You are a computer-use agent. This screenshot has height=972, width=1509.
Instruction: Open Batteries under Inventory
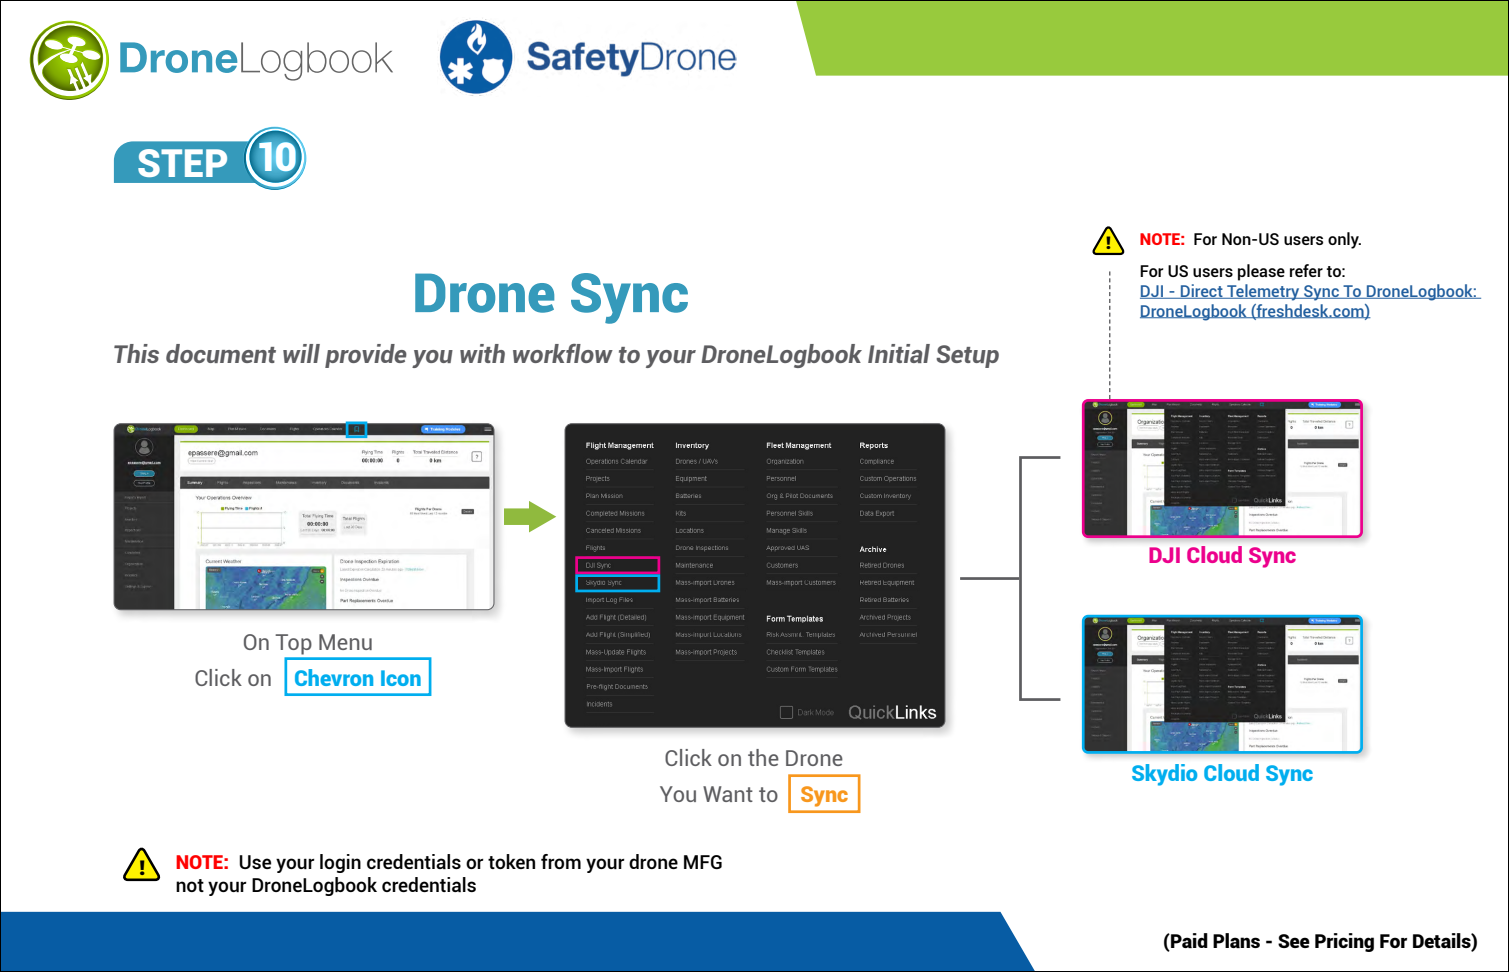pyautogui.click(x=688, y=496)
